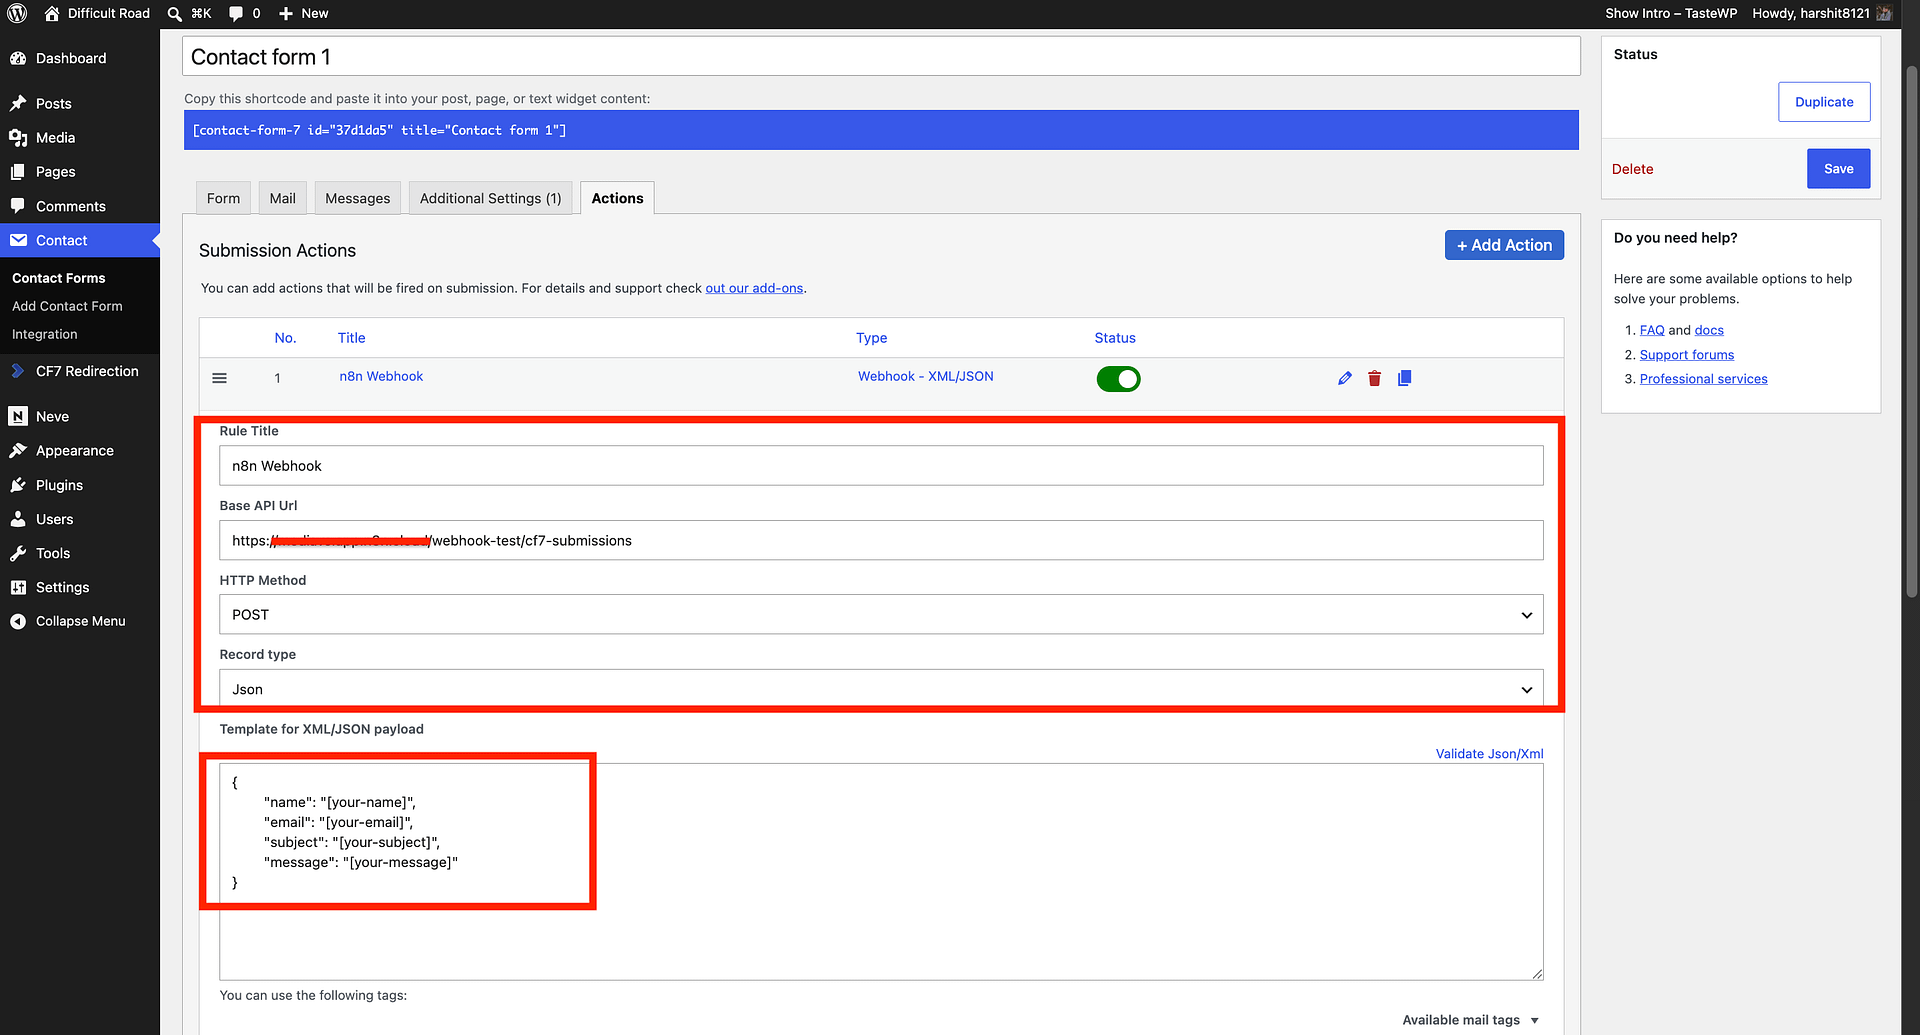Click the Show Intro – TasteWP link
This screenshot has width=1920, height=1035.
[x=1671, y=13]
